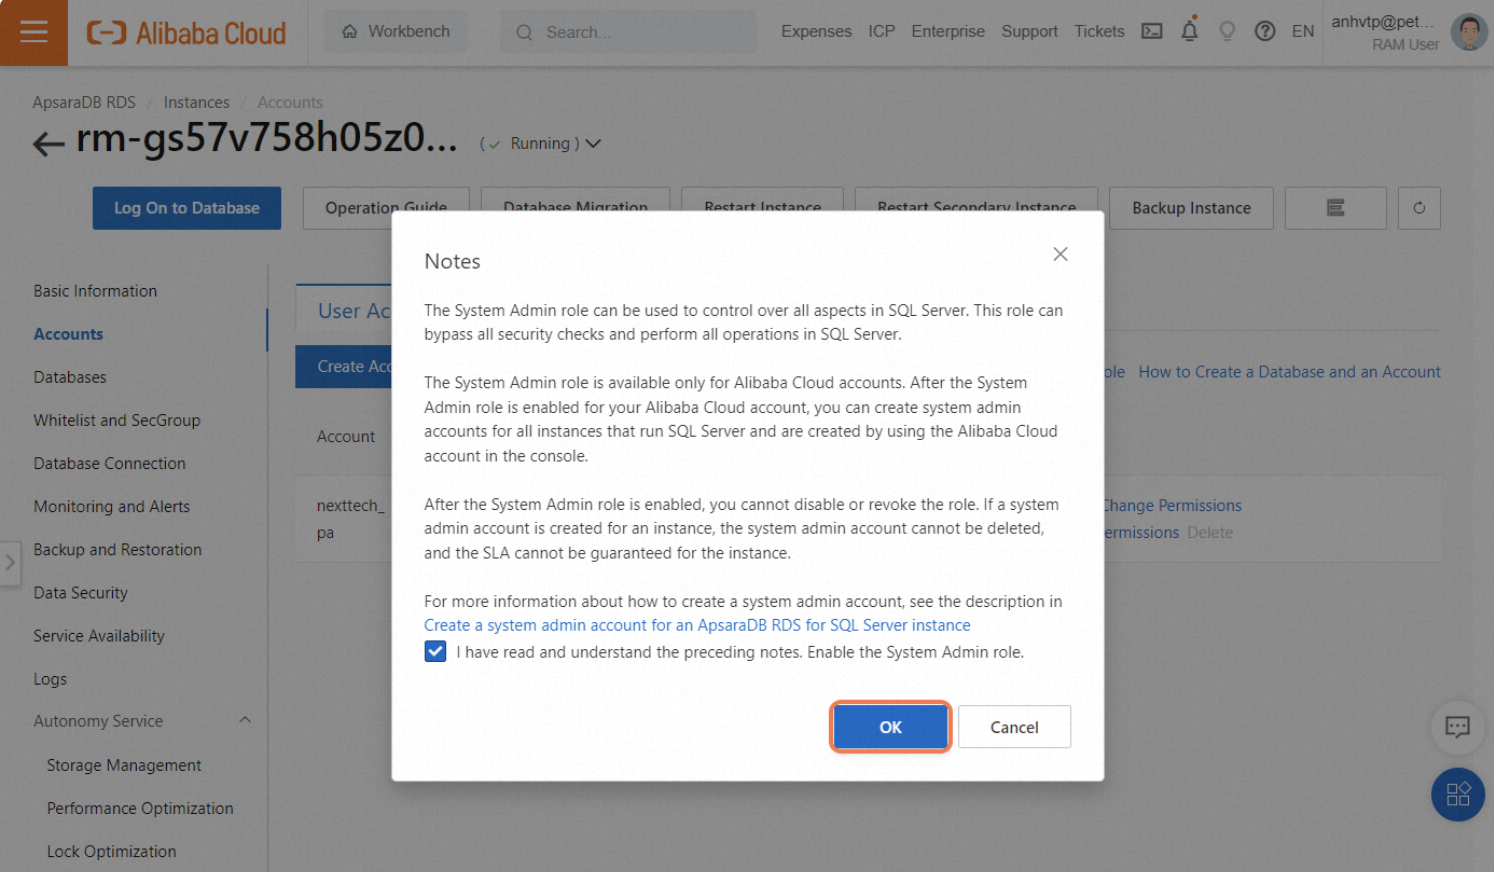Viewport: 1494px width, 872px height.
Task: Click the lightbulb tips icon
Action: (1227, 31)
